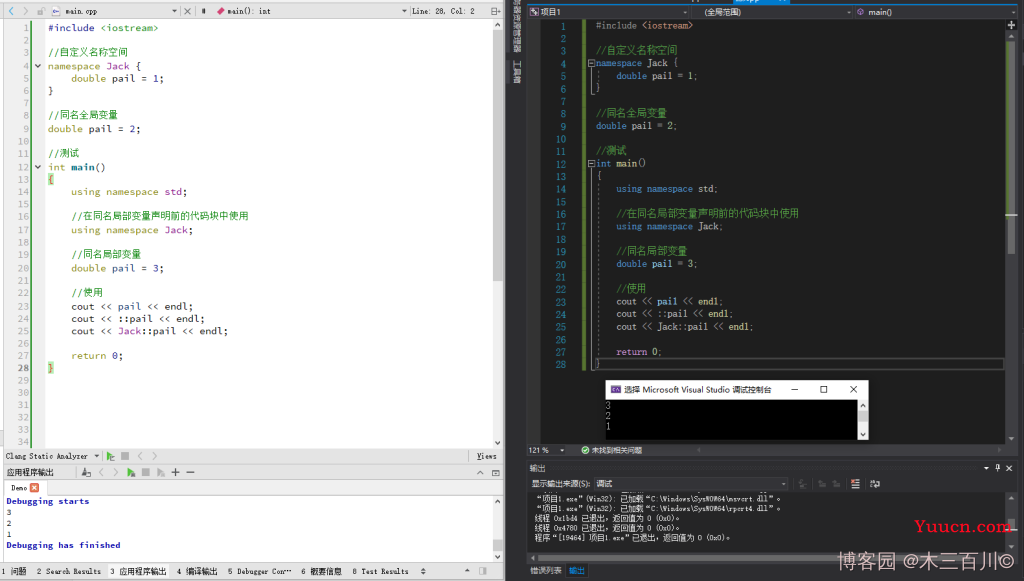The width and height of the screenshot is (1024, 581).
Task: Open the 4 编译输出 pane
Action: coord(197,571)
